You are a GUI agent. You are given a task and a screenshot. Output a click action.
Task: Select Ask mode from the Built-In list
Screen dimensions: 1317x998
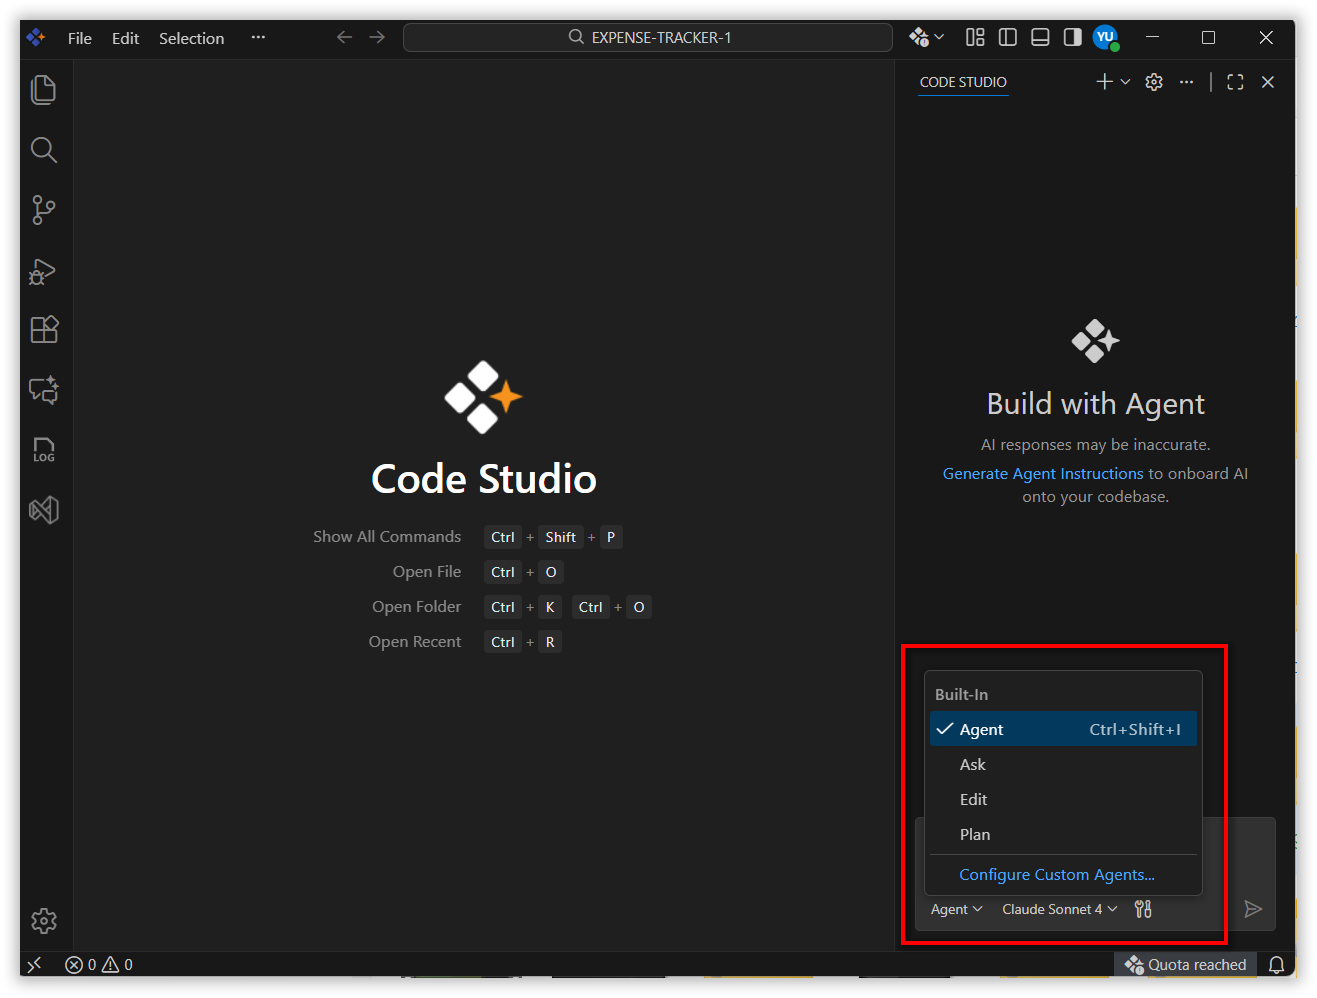click(973, 765)
